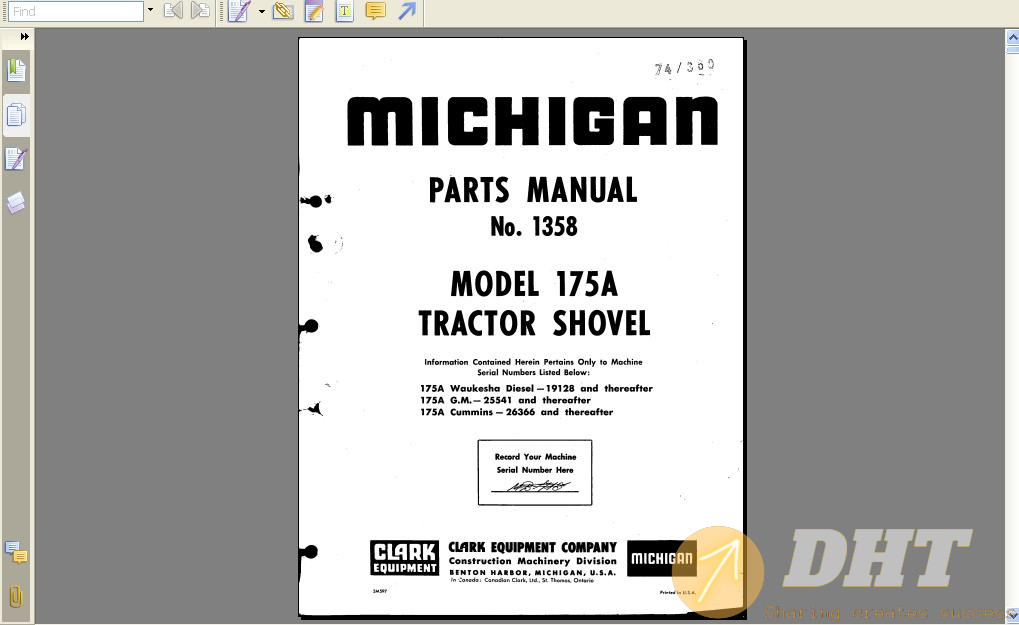Open the Sign tool dropdown arrow
Screen dimensions: 1019x625
261,11
